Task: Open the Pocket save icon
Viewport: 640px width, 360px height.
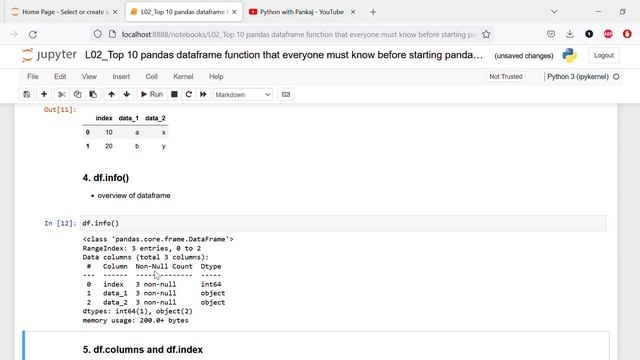Action: tap(551, 34)
